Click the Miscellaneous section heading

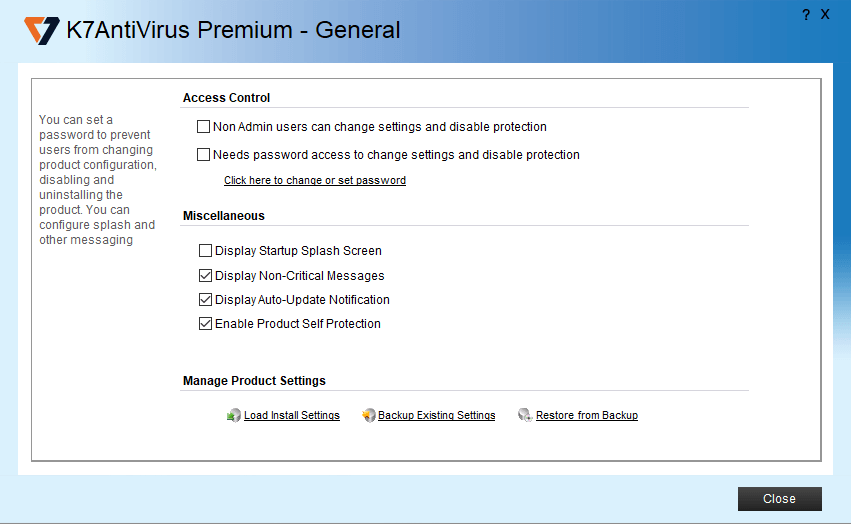(223, 216)
